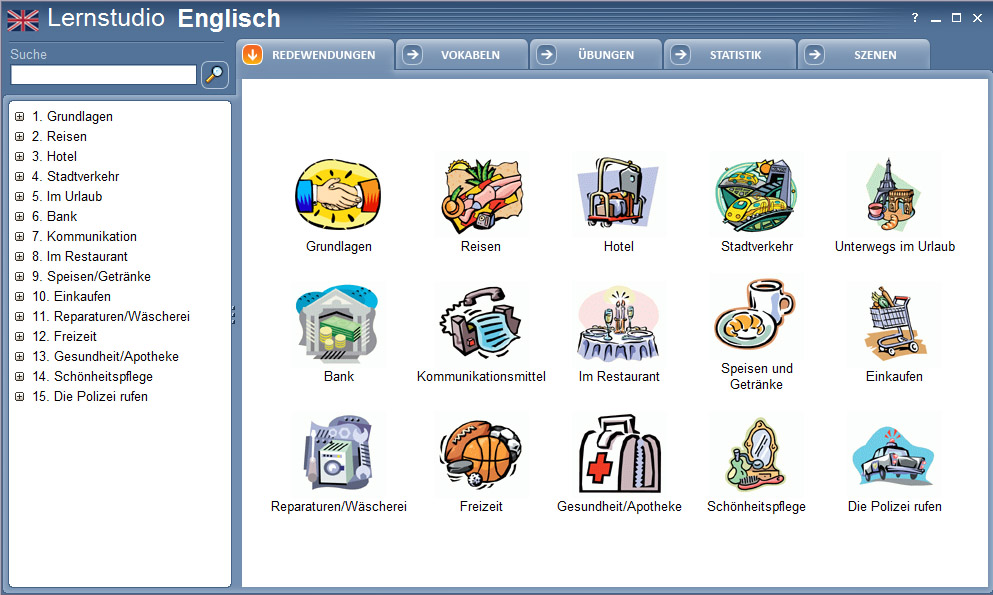Expand the 2. Reisen tree node
The image size is (993, 595).
[x=20, y=137]
